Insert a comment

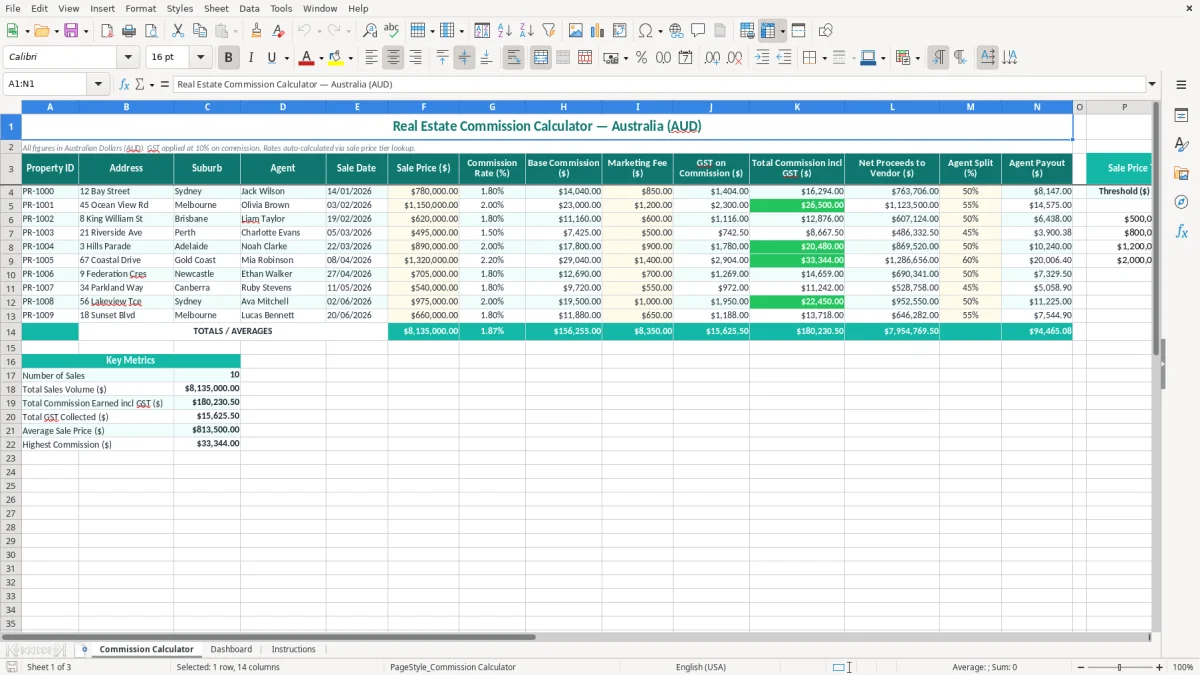click(x=698, y=31)
